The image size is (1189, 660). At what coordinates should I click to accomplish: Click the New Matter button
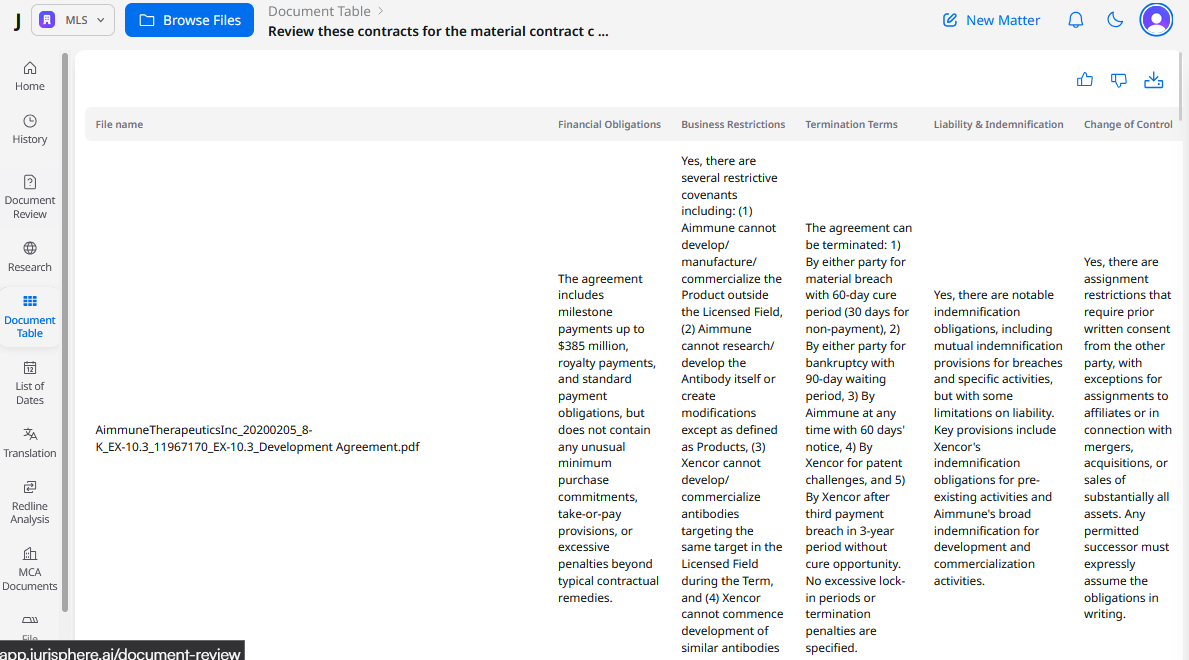click(991, 20)
